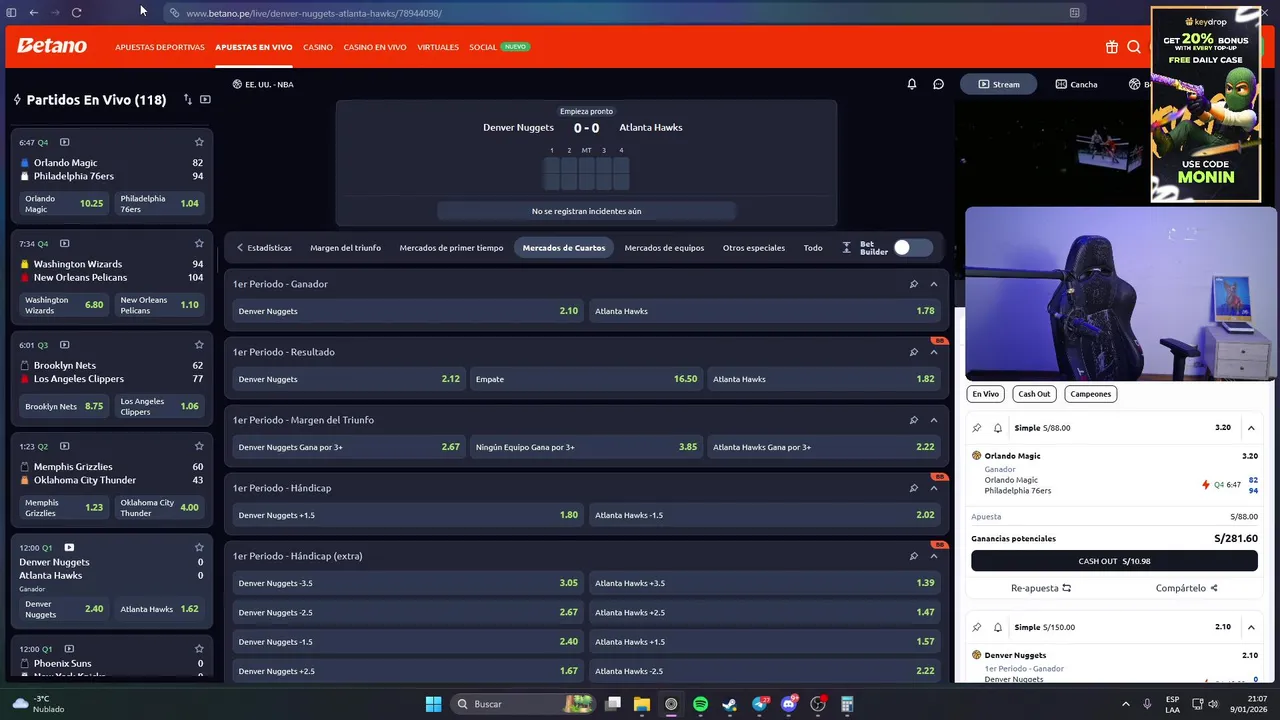
Task: Select Empate odds 16.50
Action: pos(586,379)
